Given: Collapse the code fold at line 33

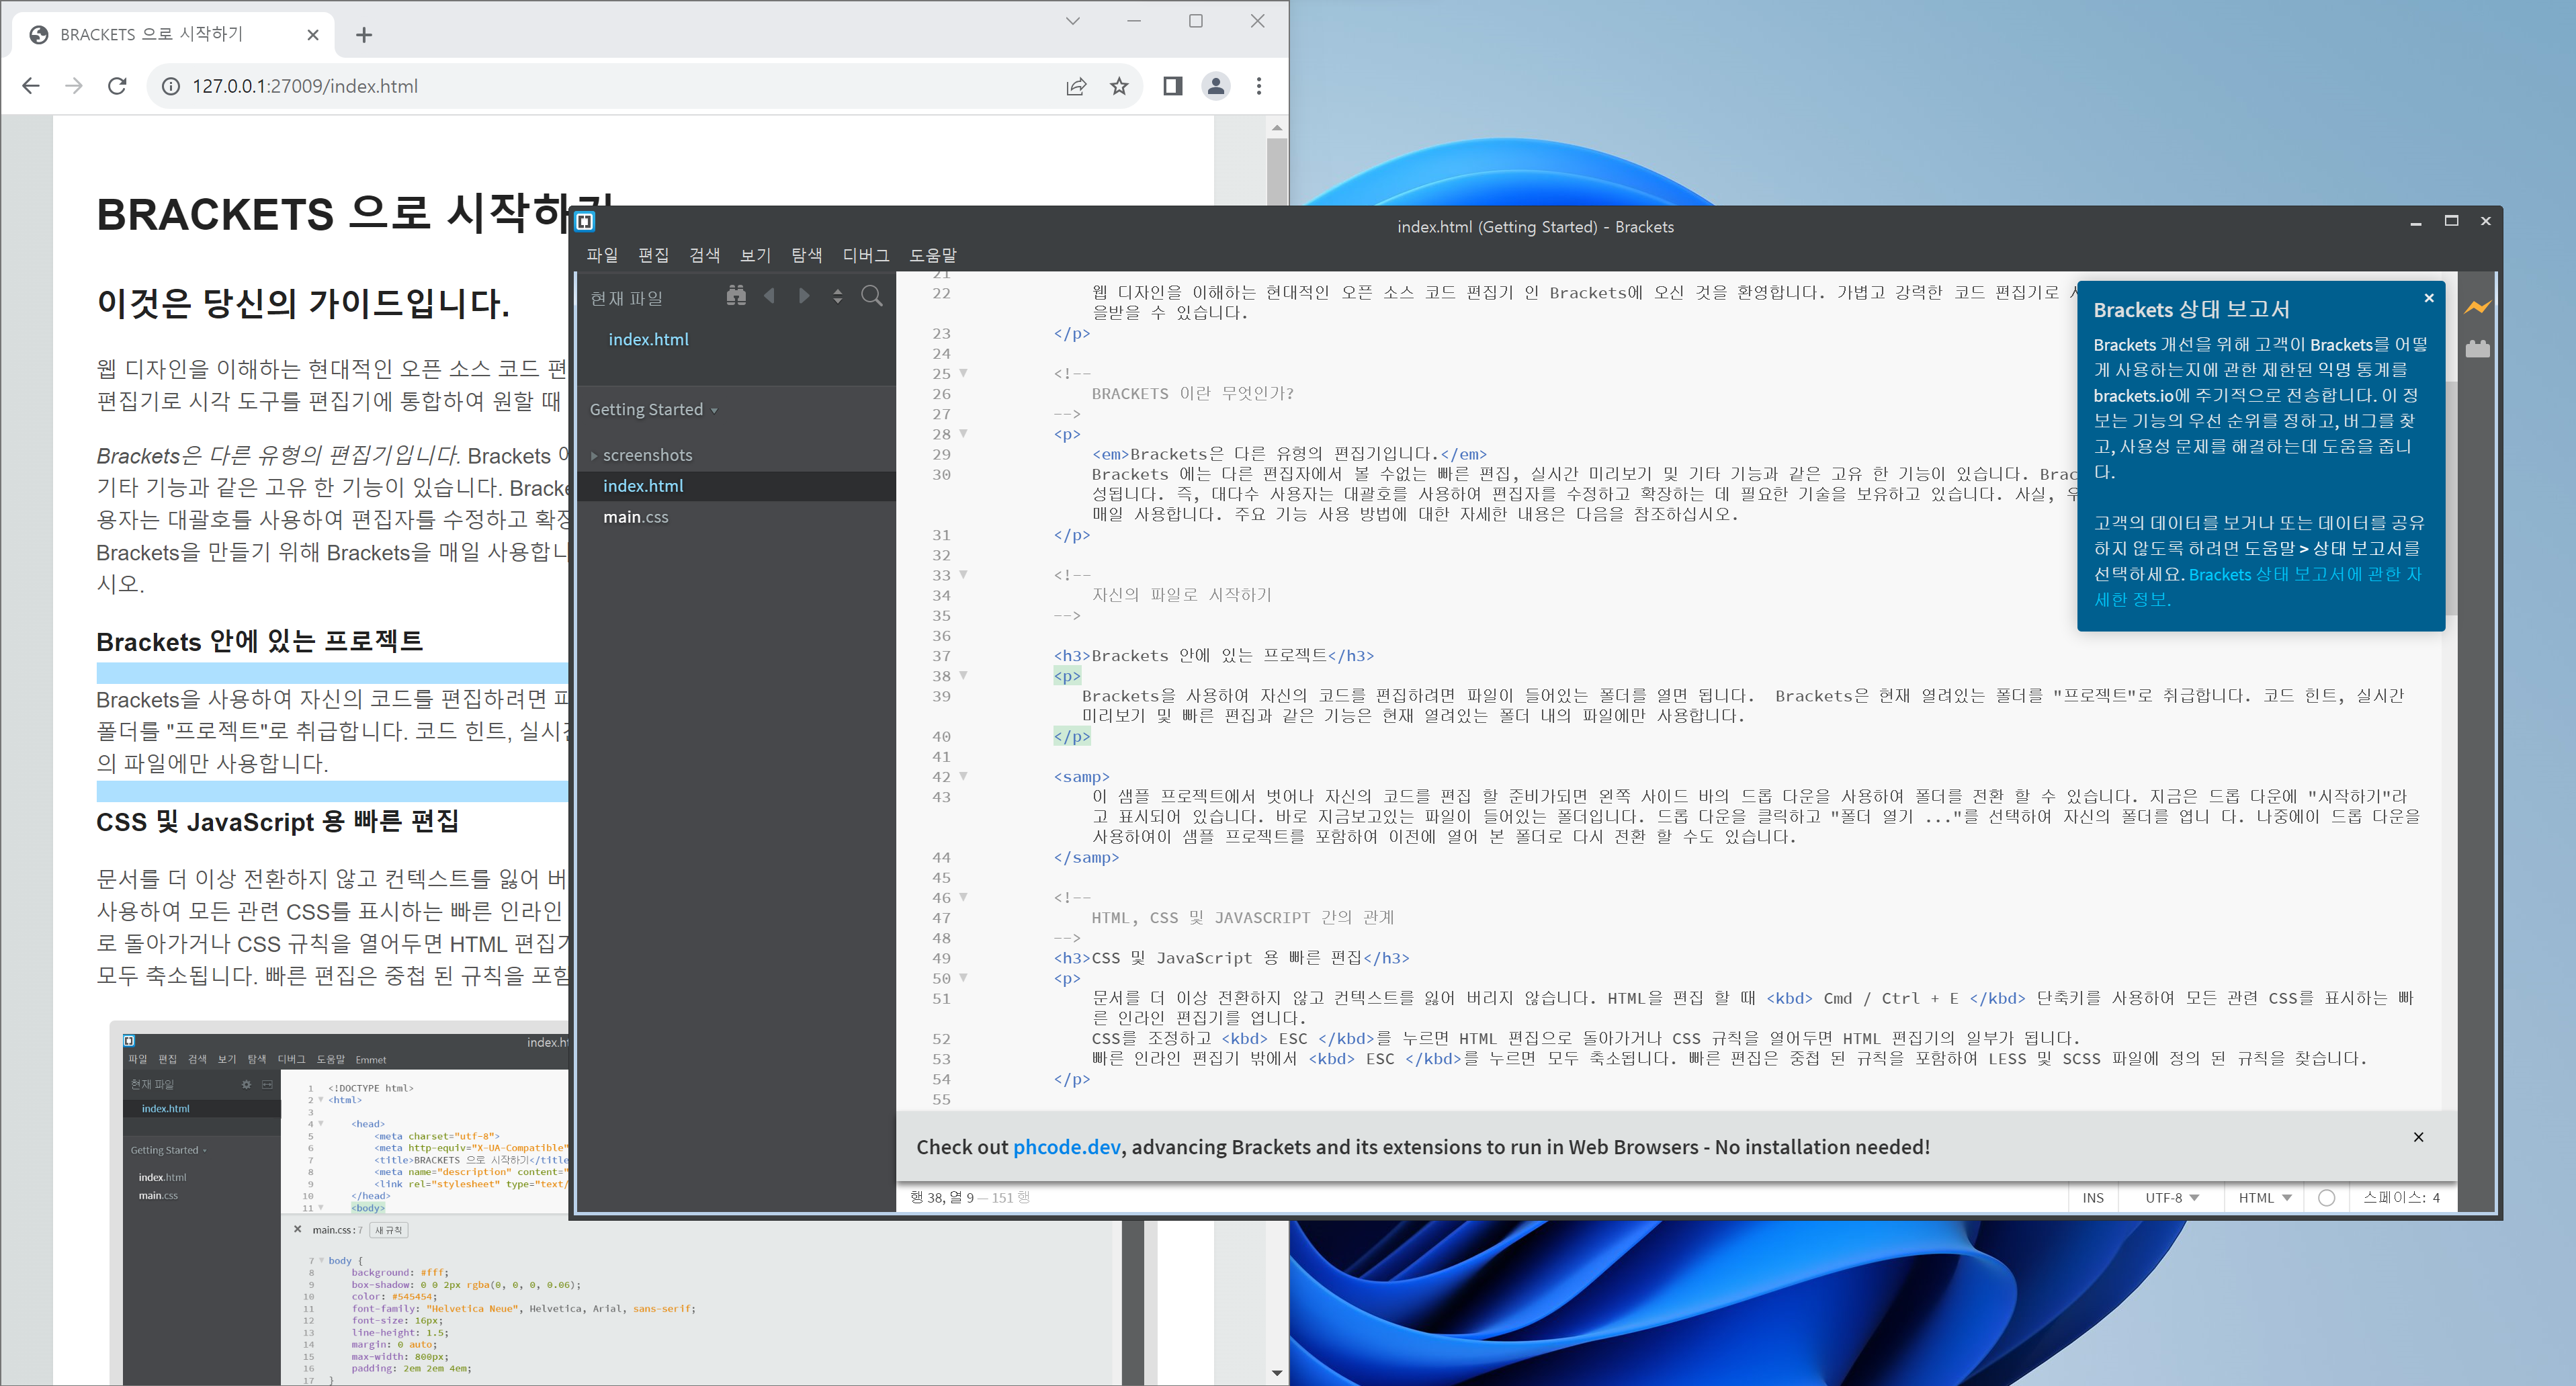Looking at the screenshot, I should coord(964,575).
